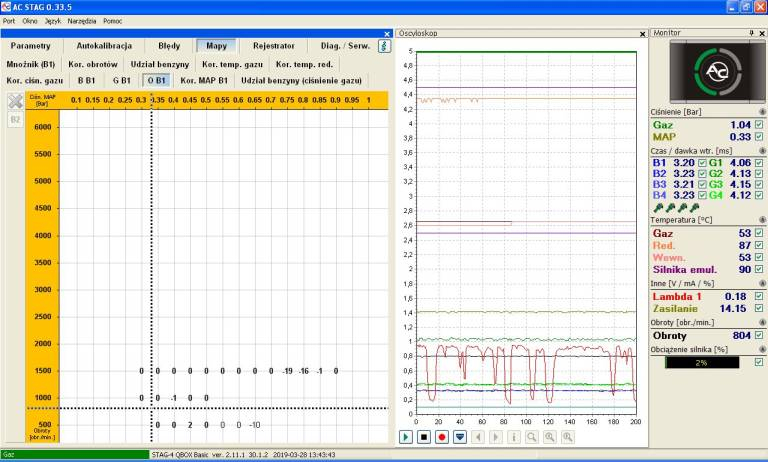Open the Pomoc menu

[113, 21]
